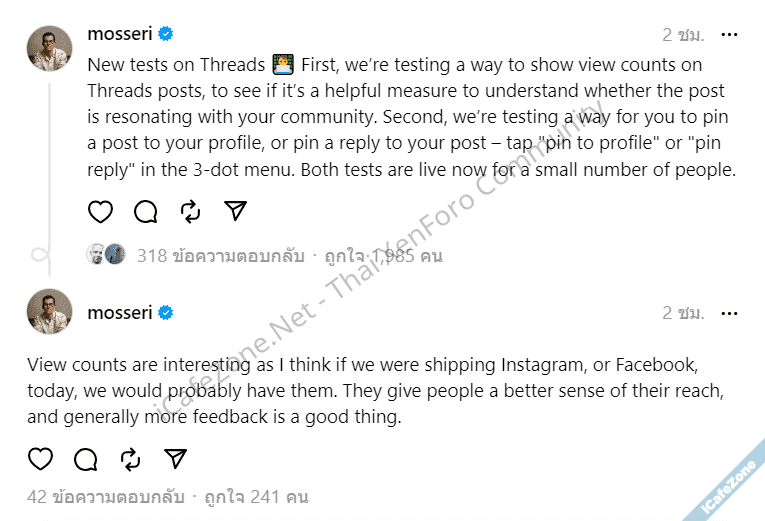Reply to the first mosseri post
The height and width of the screenshot is (521, 765).
tap(146, 211)
